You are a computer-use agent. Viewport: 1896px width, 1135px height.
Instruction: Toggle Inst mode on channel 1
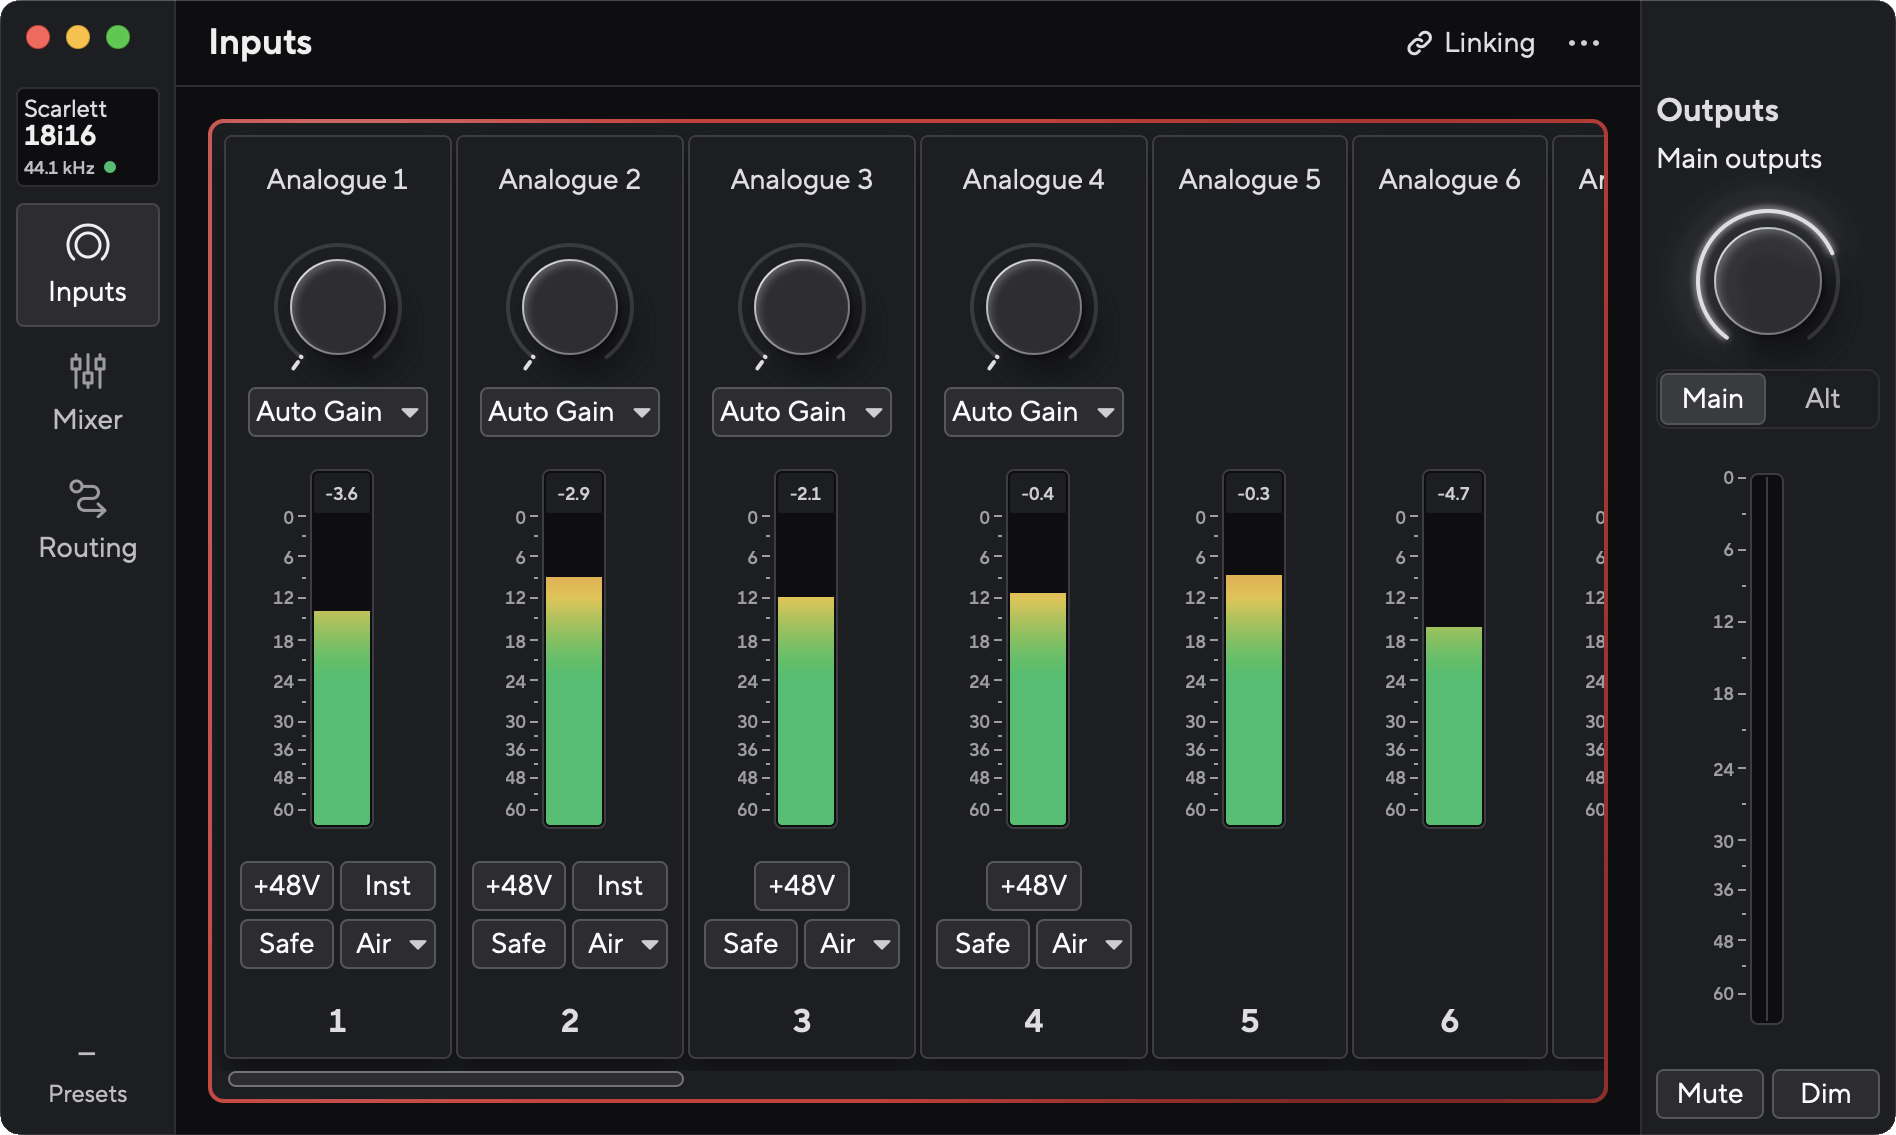388,886
